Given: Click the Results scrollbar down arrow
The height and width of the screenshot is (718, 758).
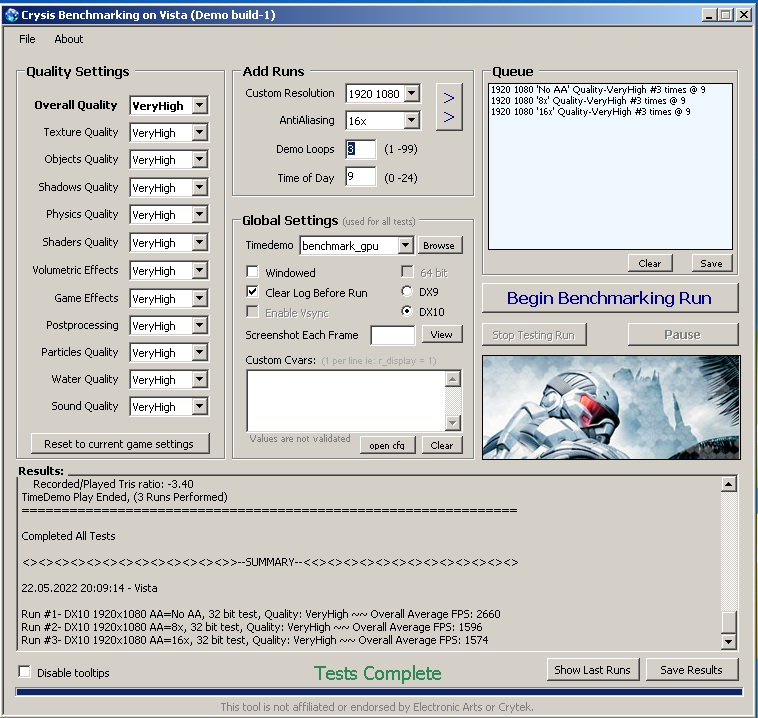Looking at the screenshot, I should pos(729,642).
